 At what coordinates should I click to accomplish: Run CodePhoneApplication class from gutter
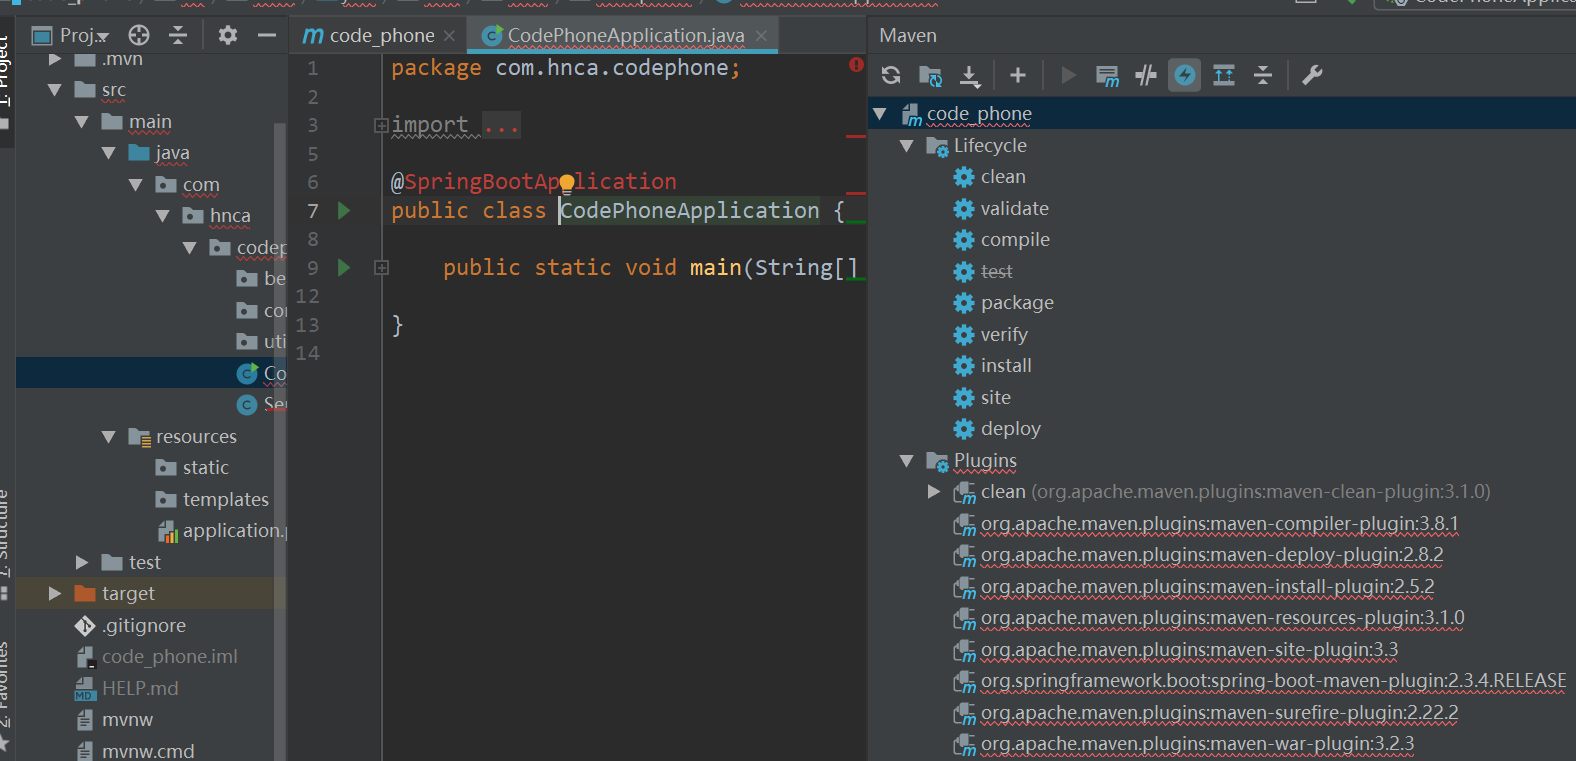click(344, 211)
